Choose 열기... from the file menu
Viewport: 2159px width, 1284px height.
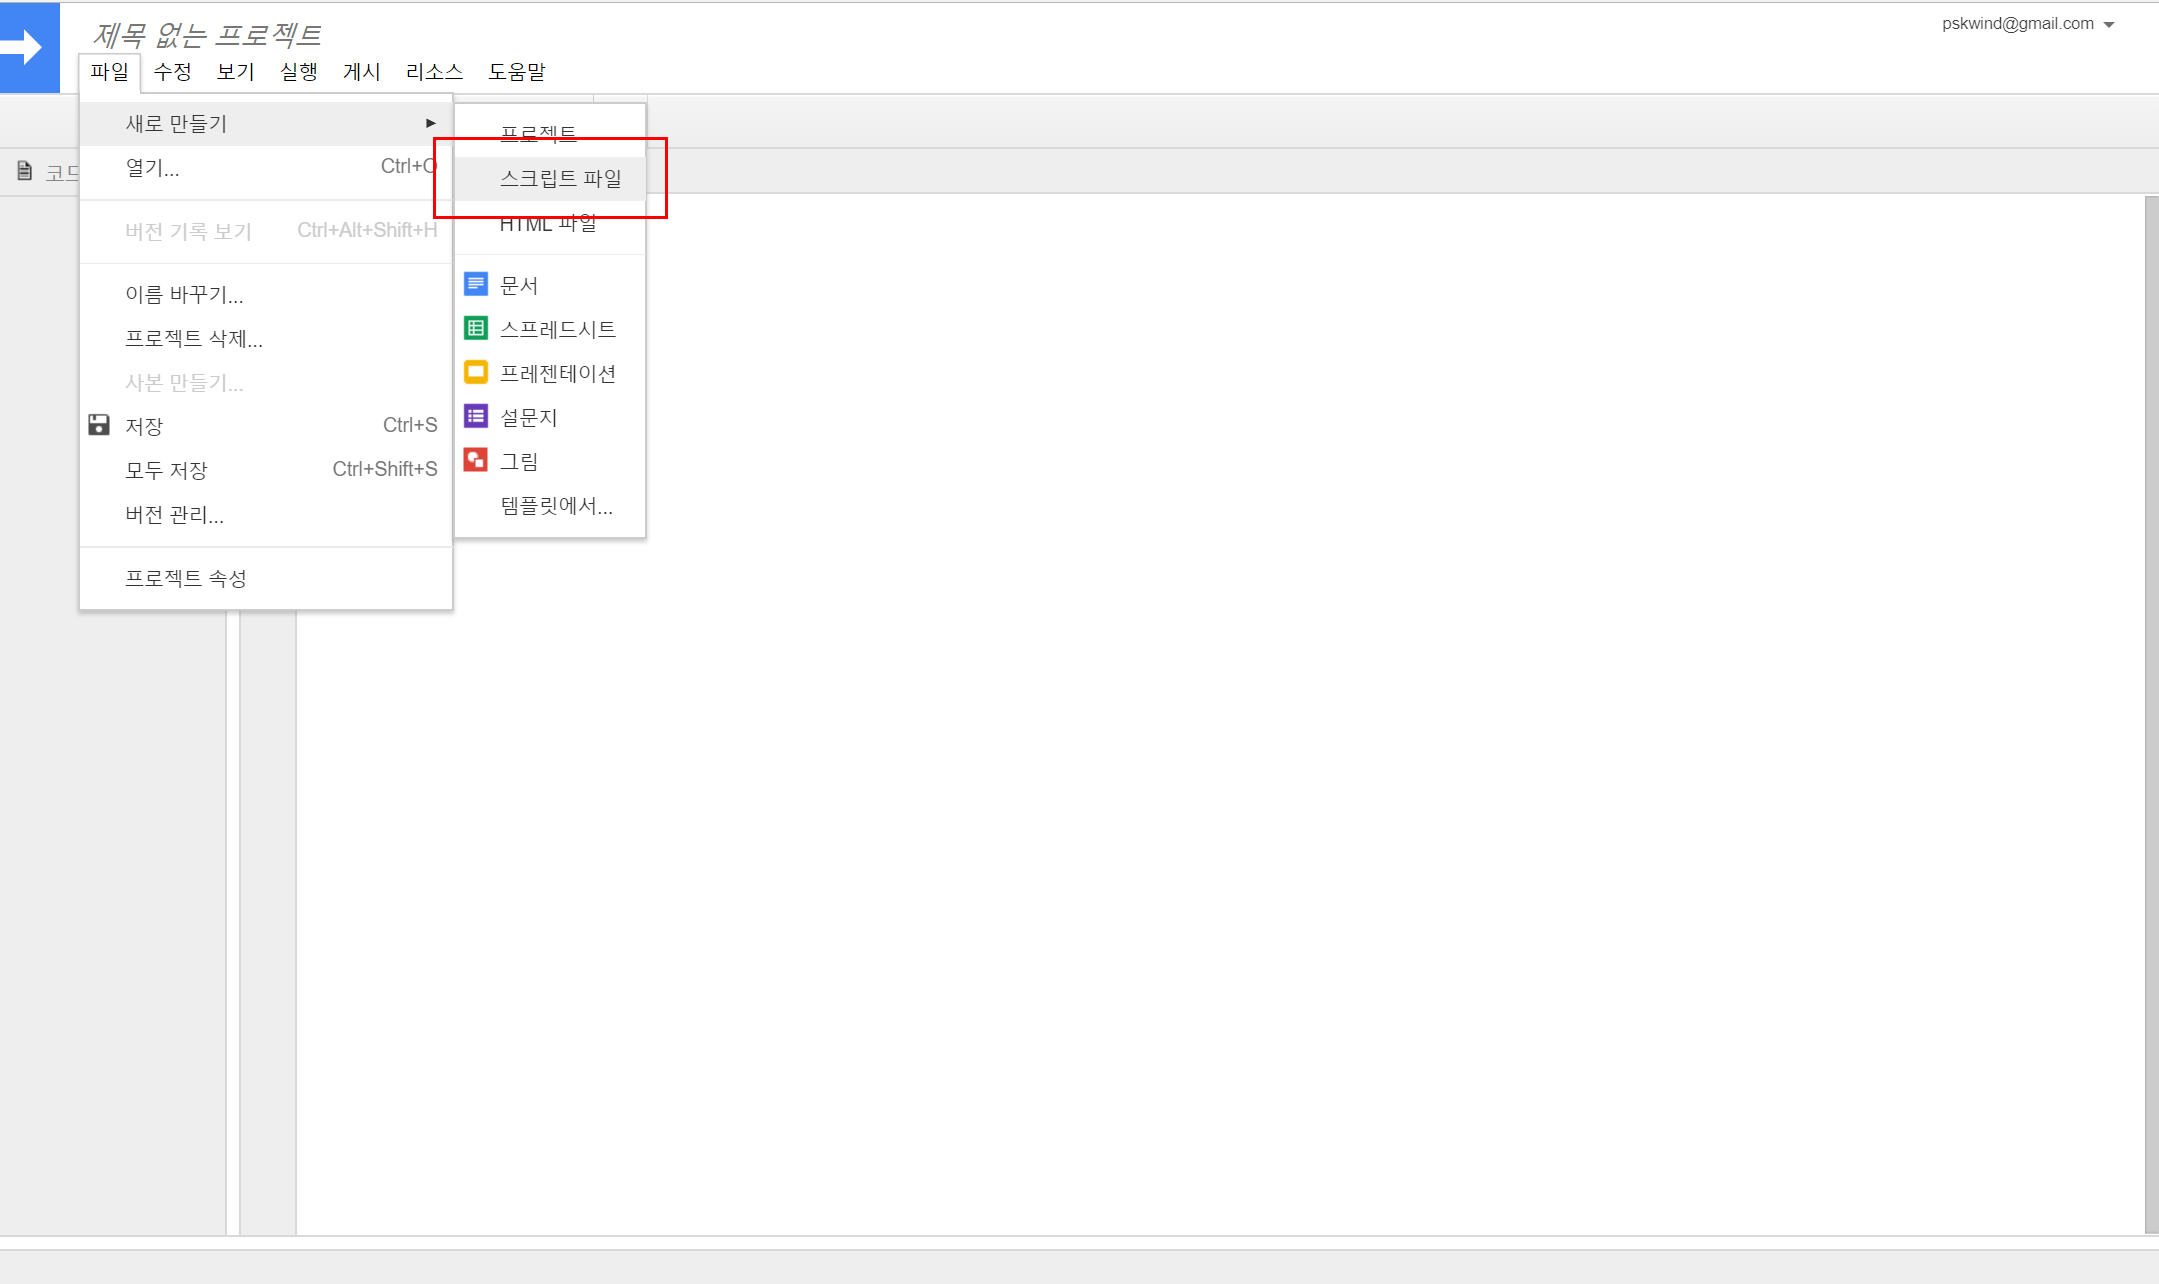(266, 168)
